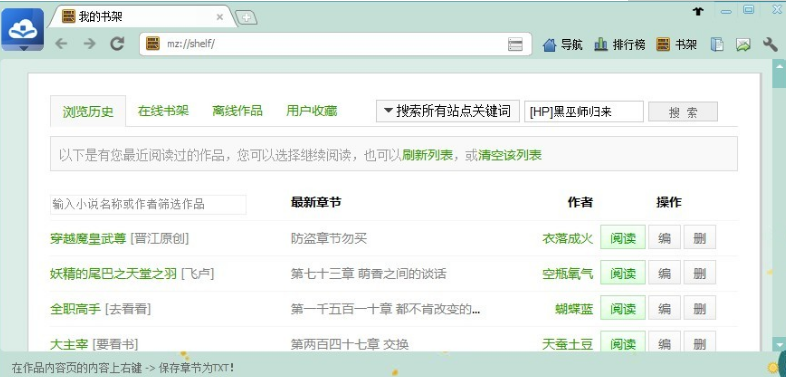Screen dimensions: 786x377
Task: Open settings with the wrench icon
Action: click(x=770, y=45)
